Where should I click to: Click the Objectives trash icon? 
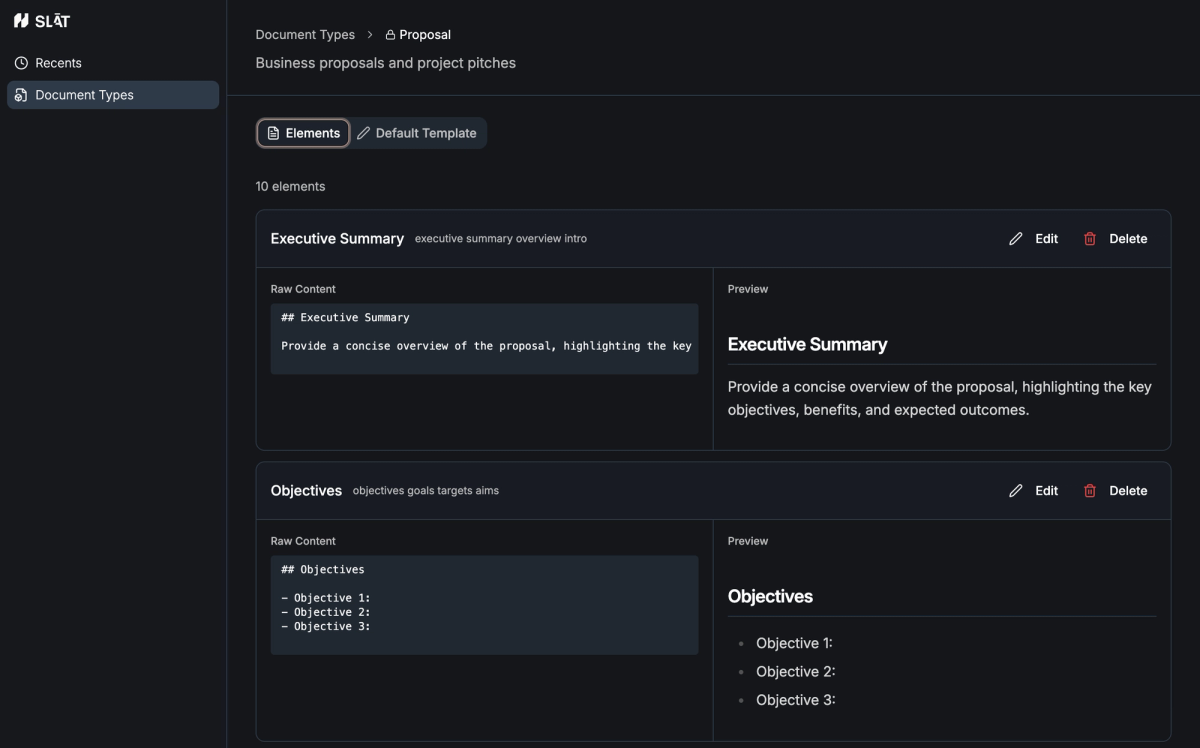[1090, 491]
